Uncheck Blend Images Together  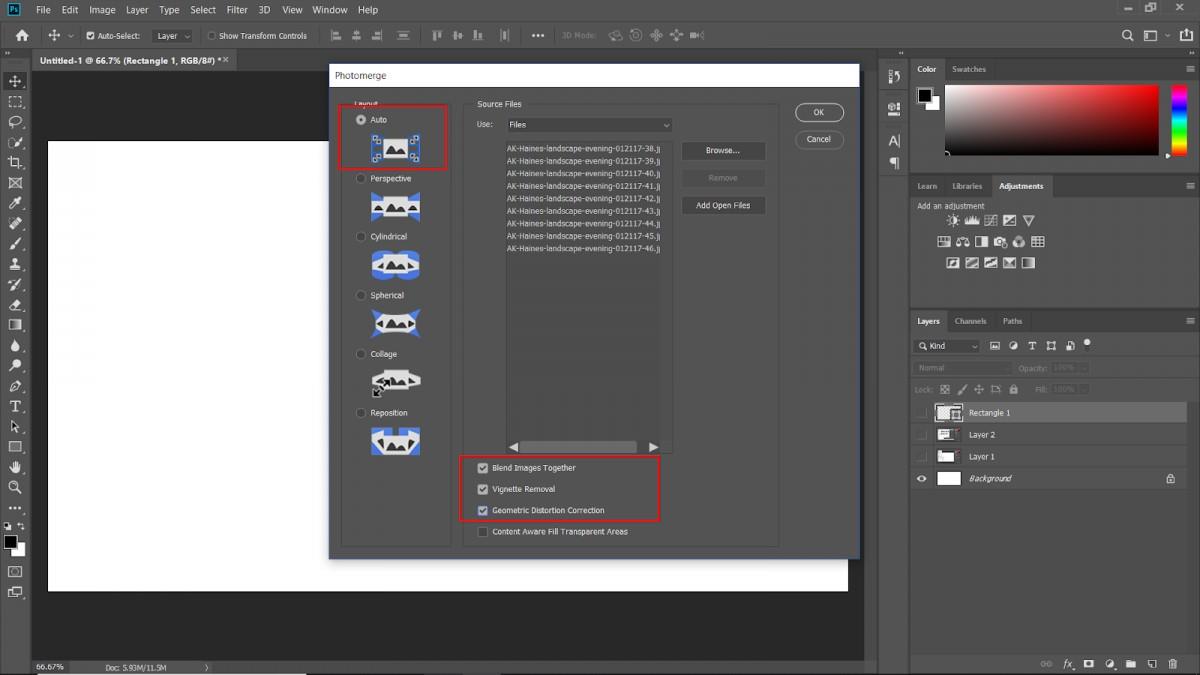click(483, 468)
